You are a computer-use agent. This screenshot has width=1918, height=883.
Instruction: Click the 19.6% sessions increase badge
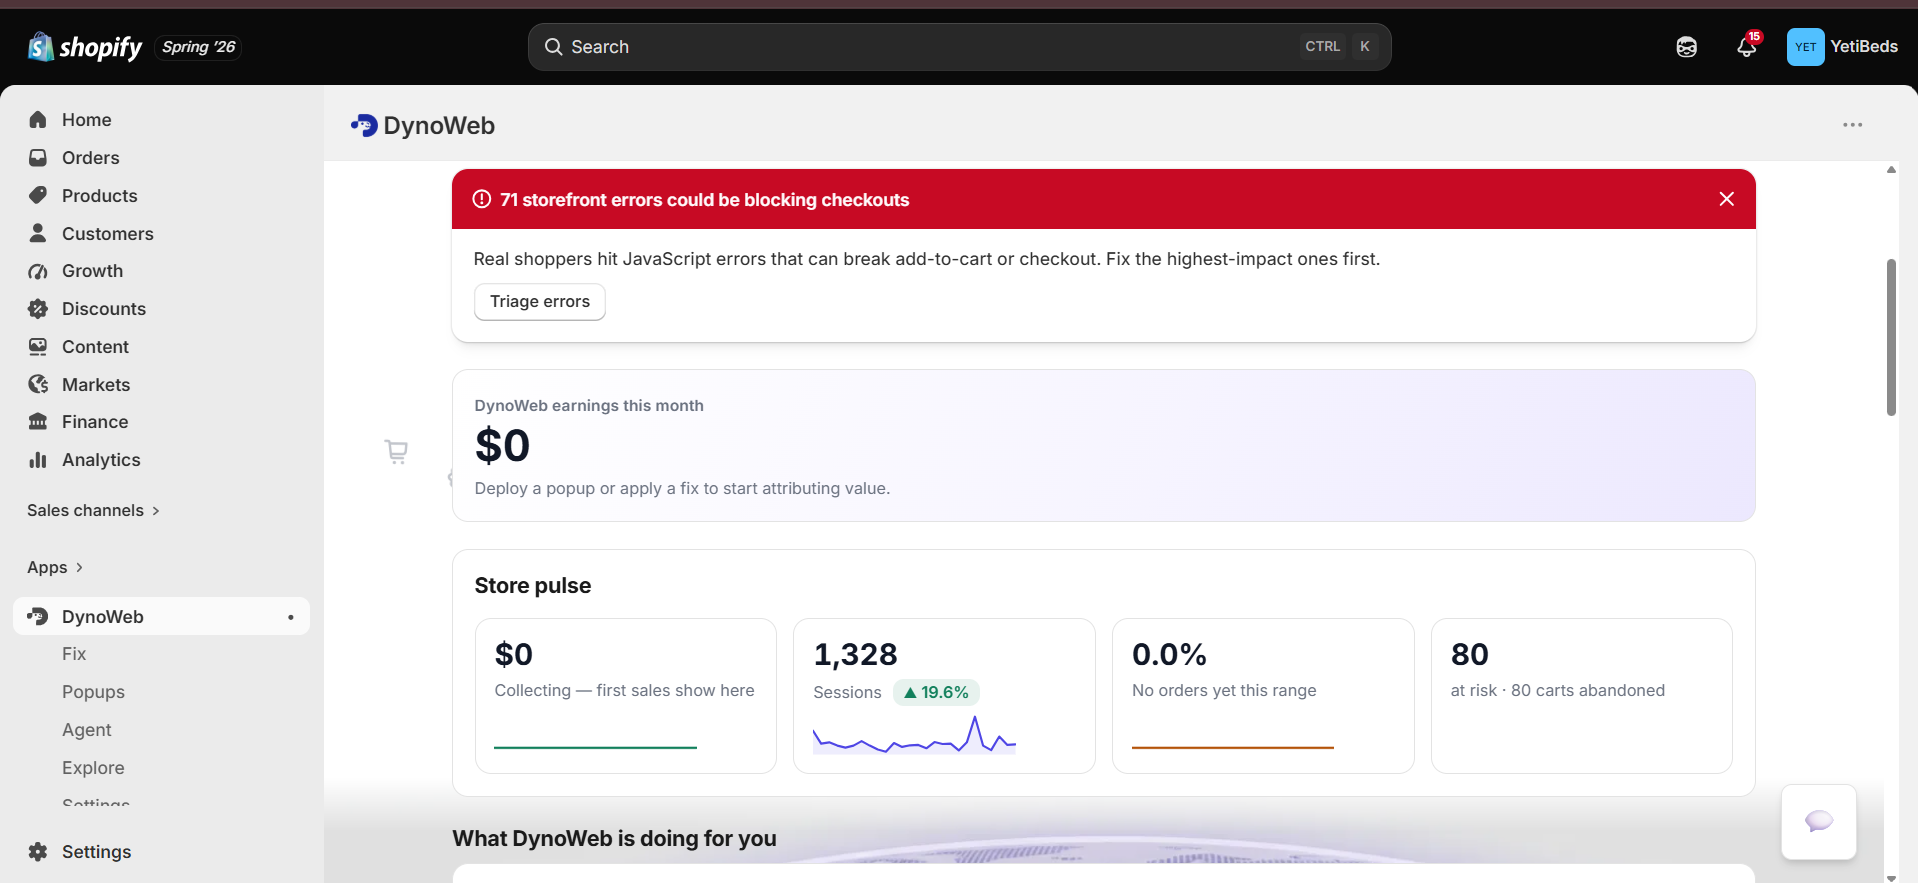[936, 692]
